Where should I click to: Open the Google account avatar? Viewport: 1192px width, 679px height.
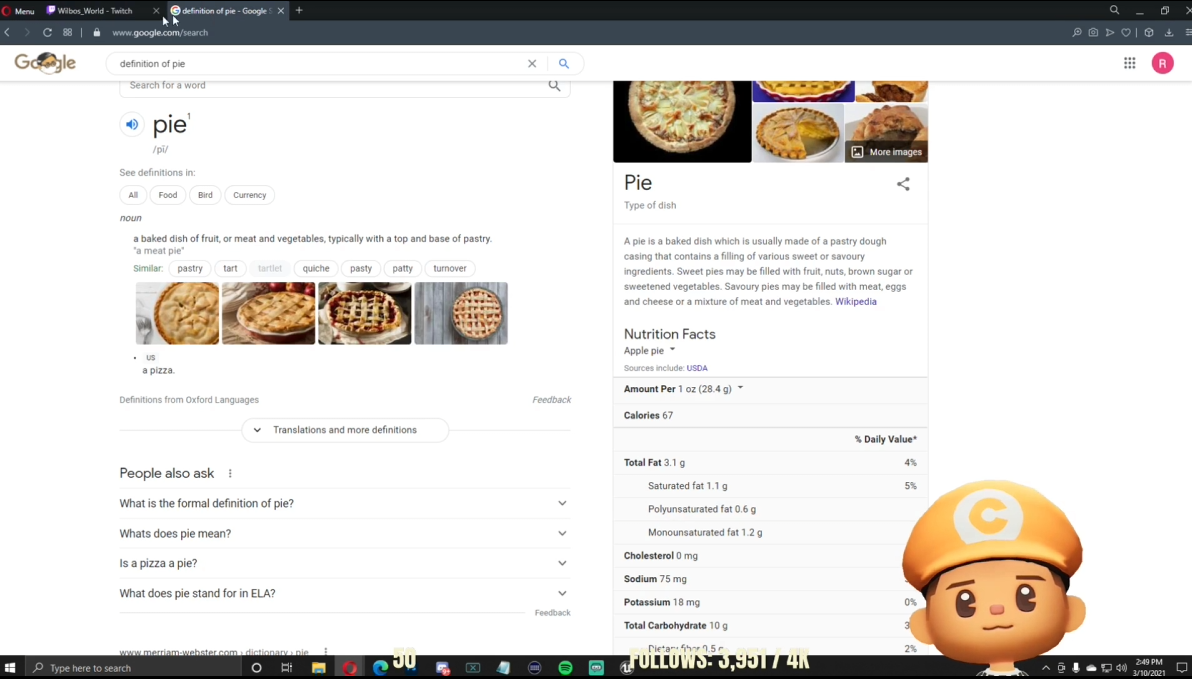pos(1162,63)
